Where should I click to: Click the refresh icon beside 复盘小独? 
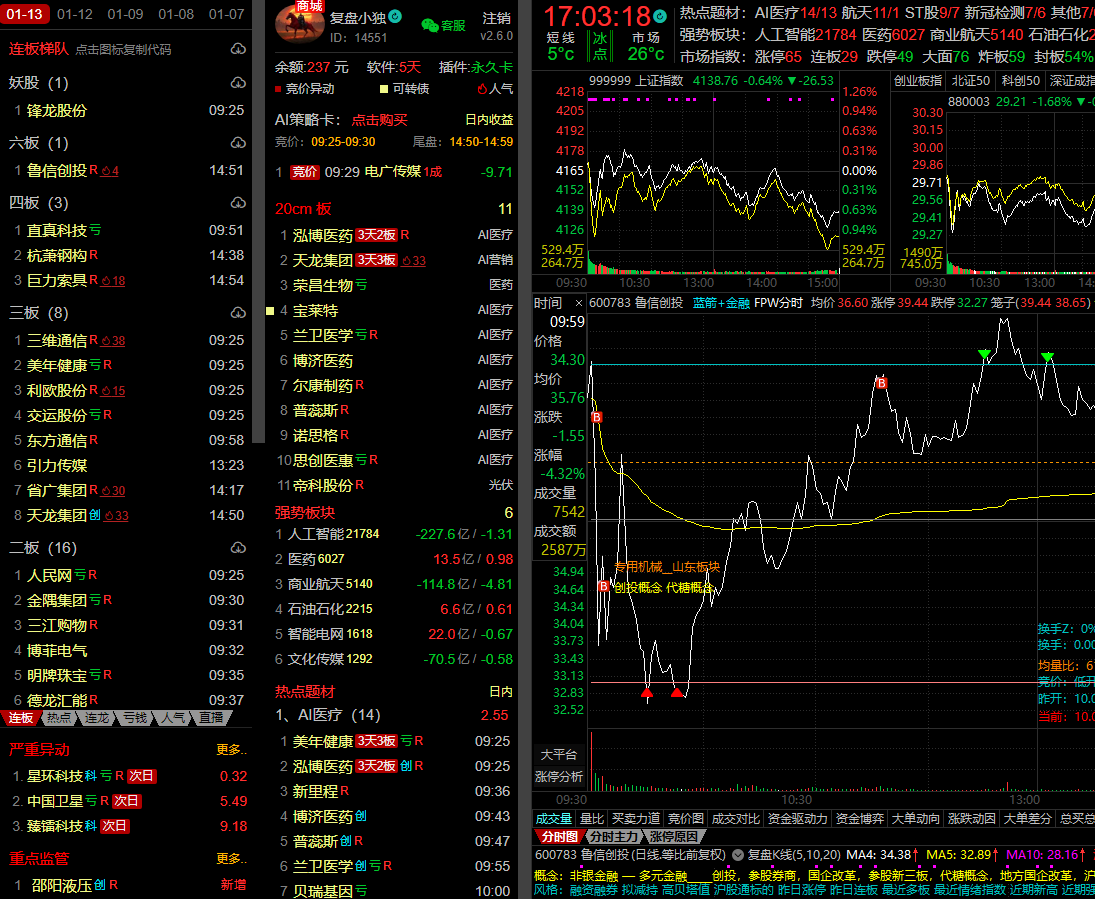[395, 16]
